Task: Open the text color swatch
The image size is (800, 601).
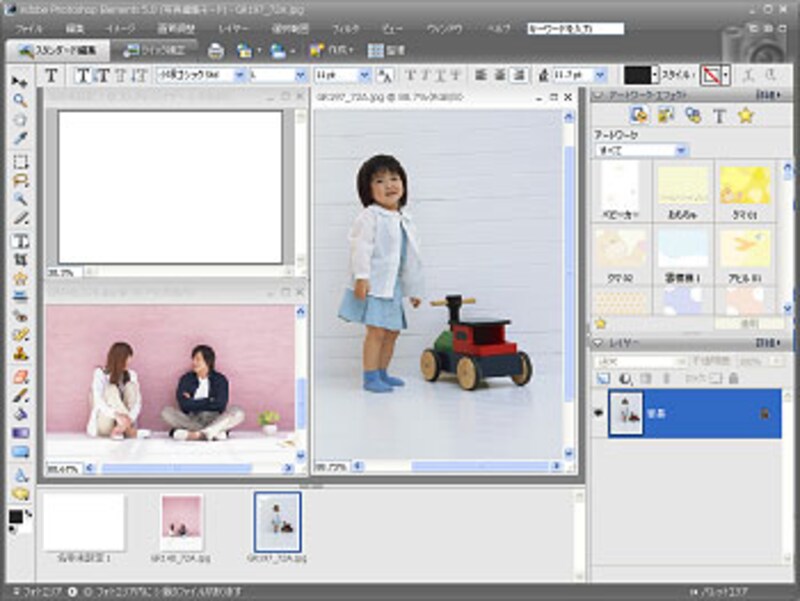Action: tap(638, 75)
